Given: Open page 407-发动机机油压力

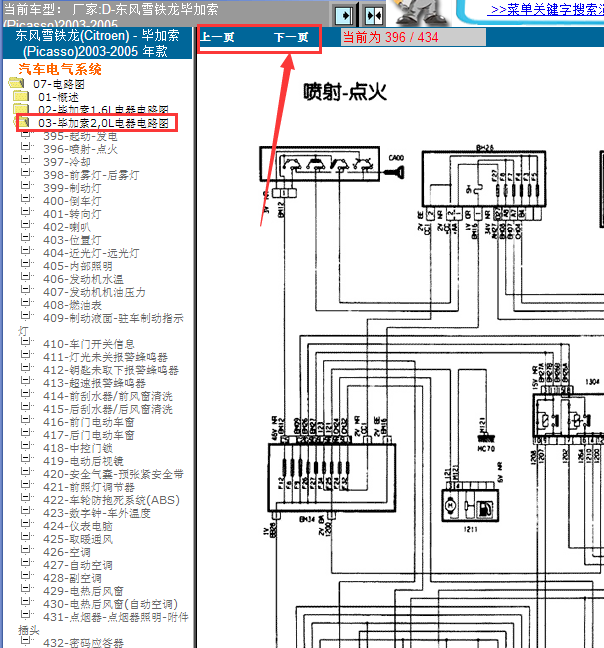Looking at the screenshot, I should pos(94,292).
